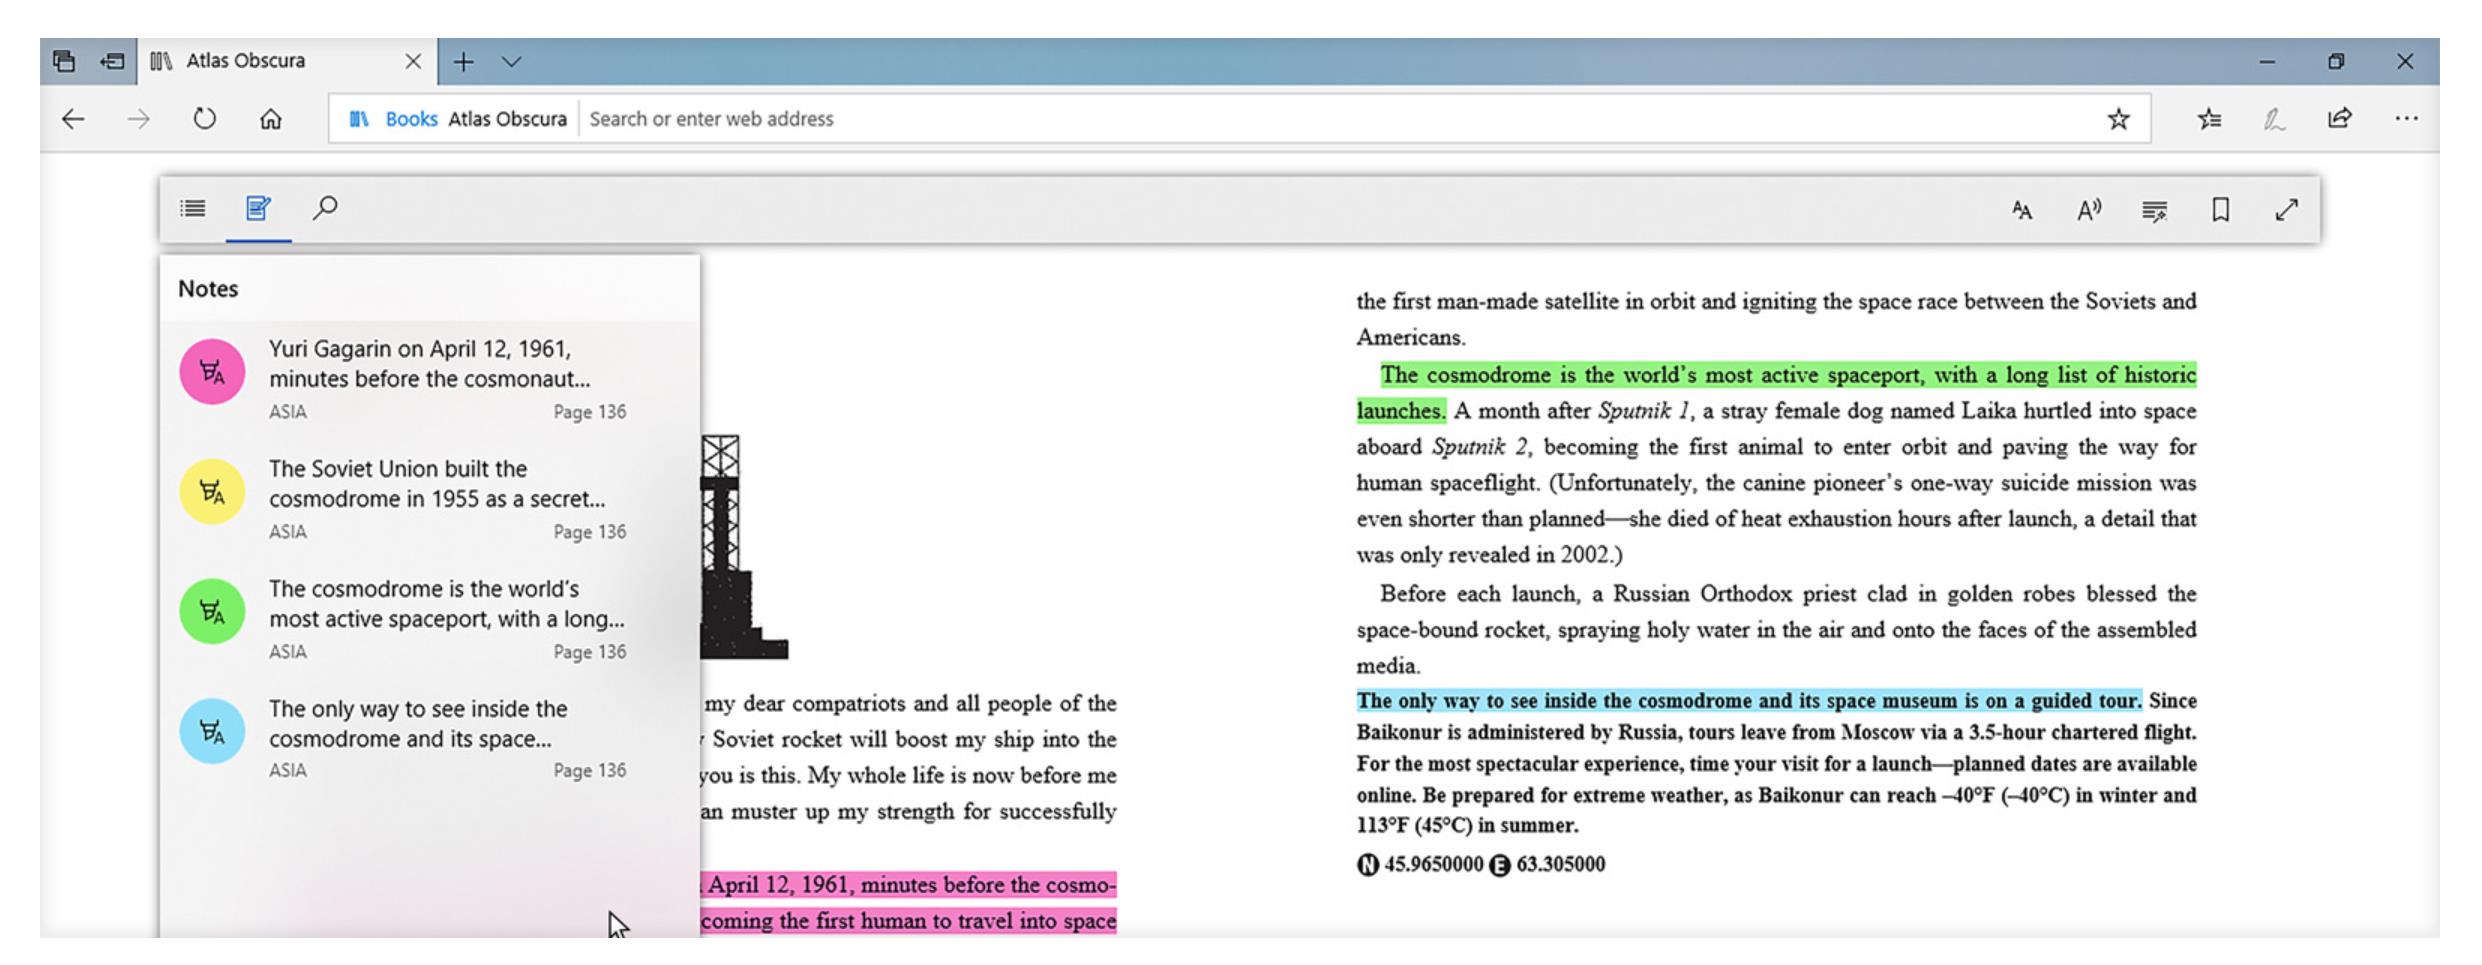The image size is (2482, 965).
Task: Close the Atlas Obscura tab
Action: point(413,62)
